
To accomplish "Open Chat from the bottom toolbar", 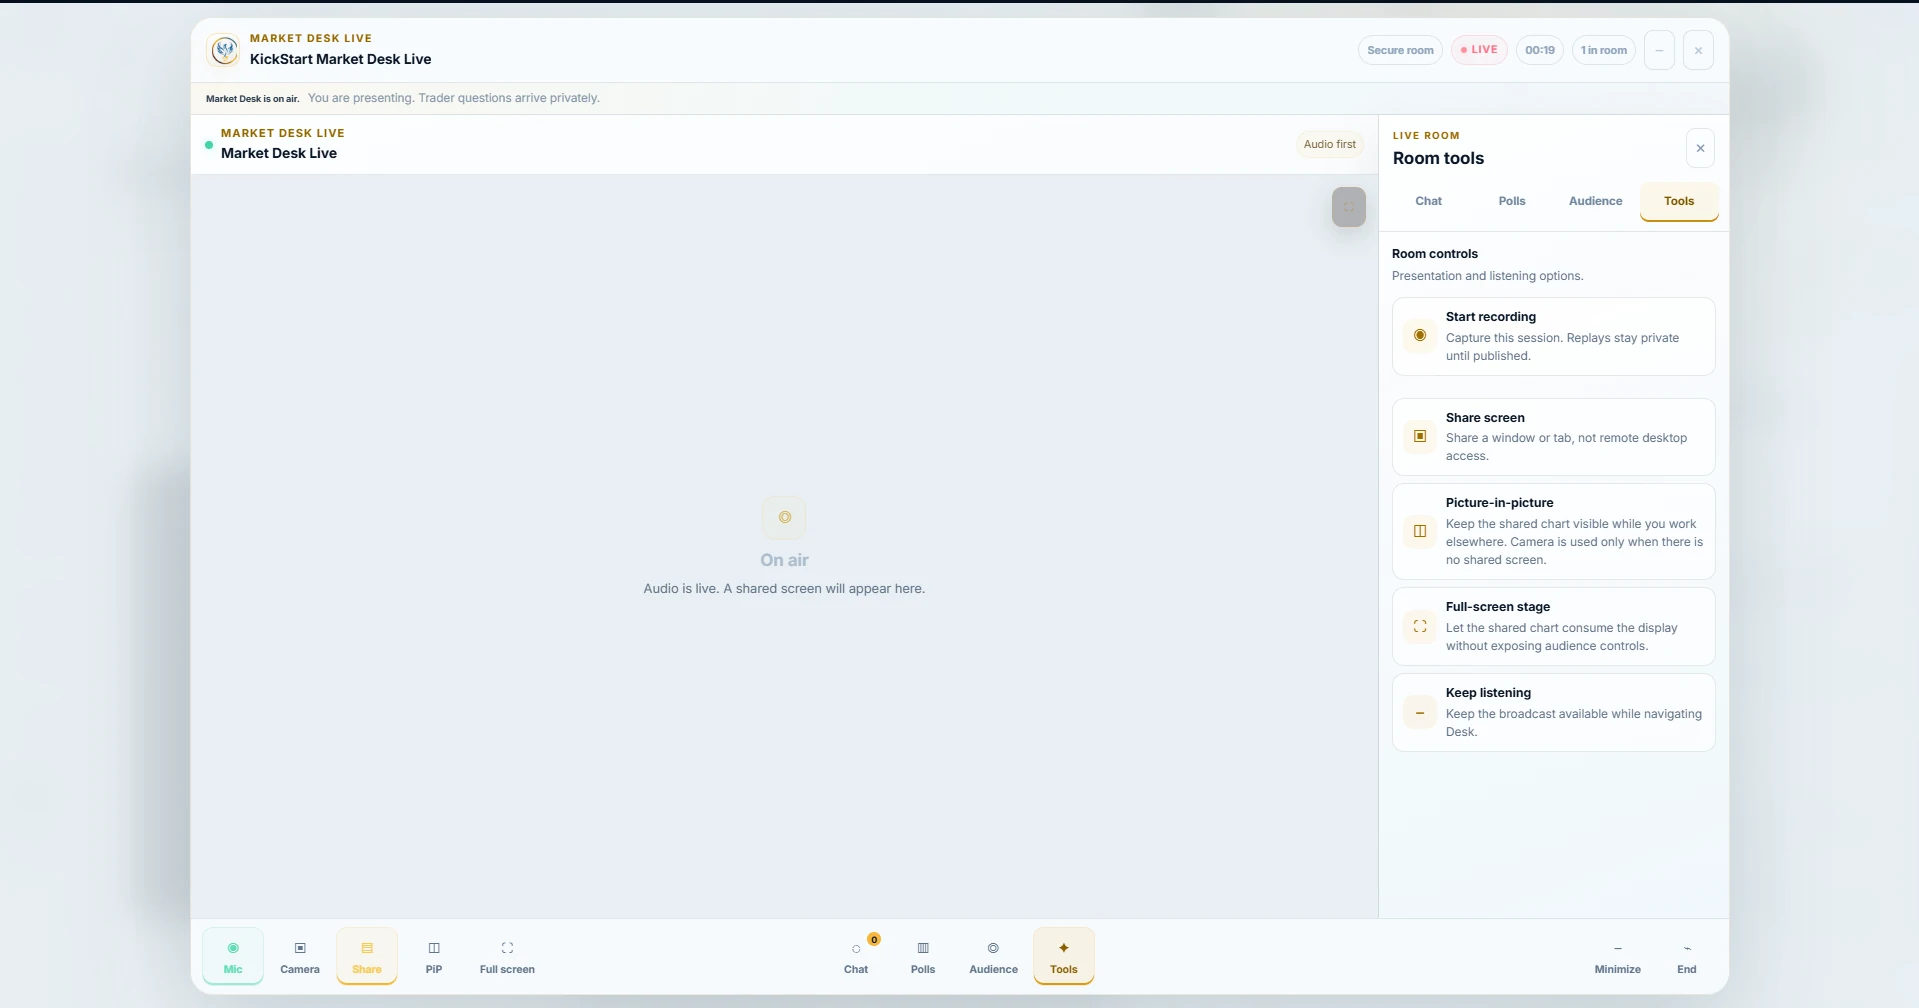I will coord(856,956).
